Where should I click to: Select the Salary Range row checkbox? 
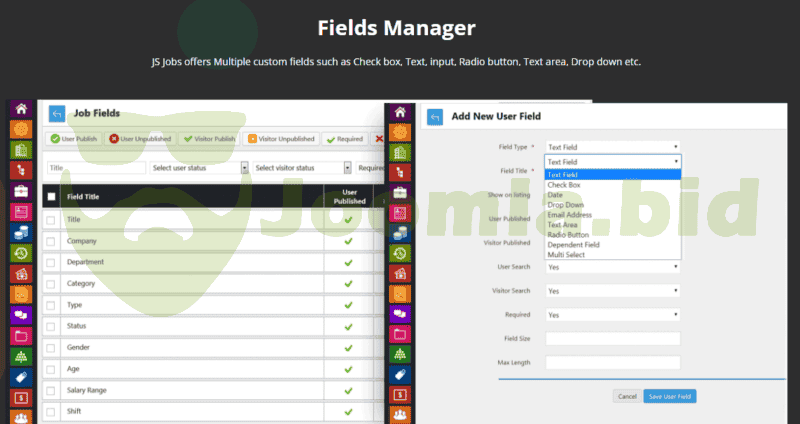(52, 389)
